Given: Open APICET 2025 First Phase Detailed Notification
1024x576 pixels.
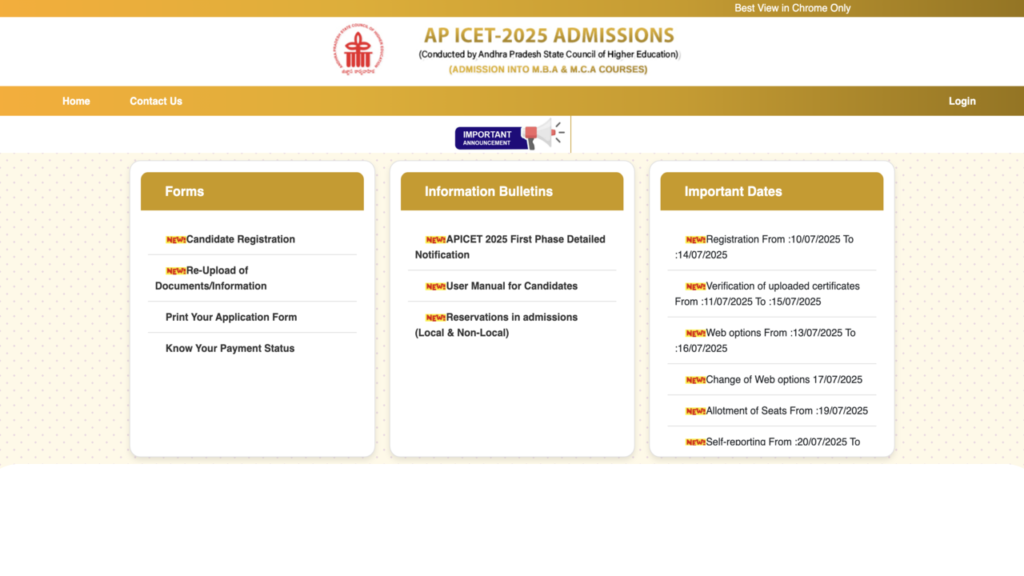Looking at the screenshot, I should tap(512, 246).
